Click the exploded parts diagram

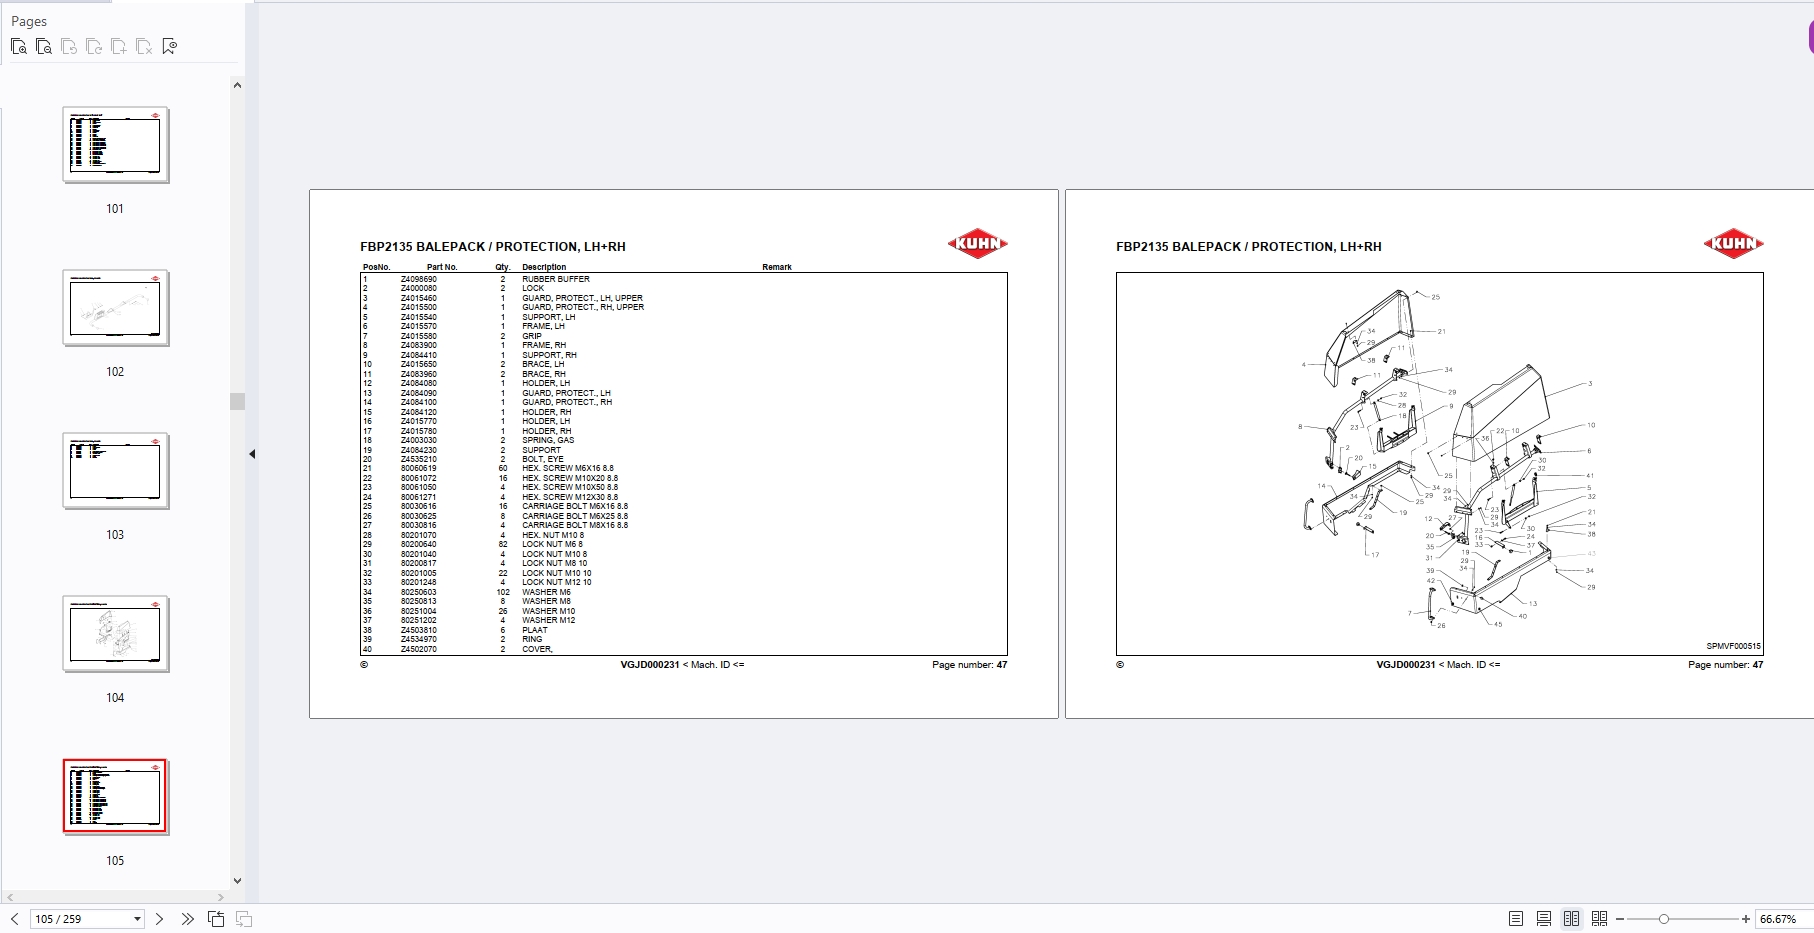(x=1447, y=460)
